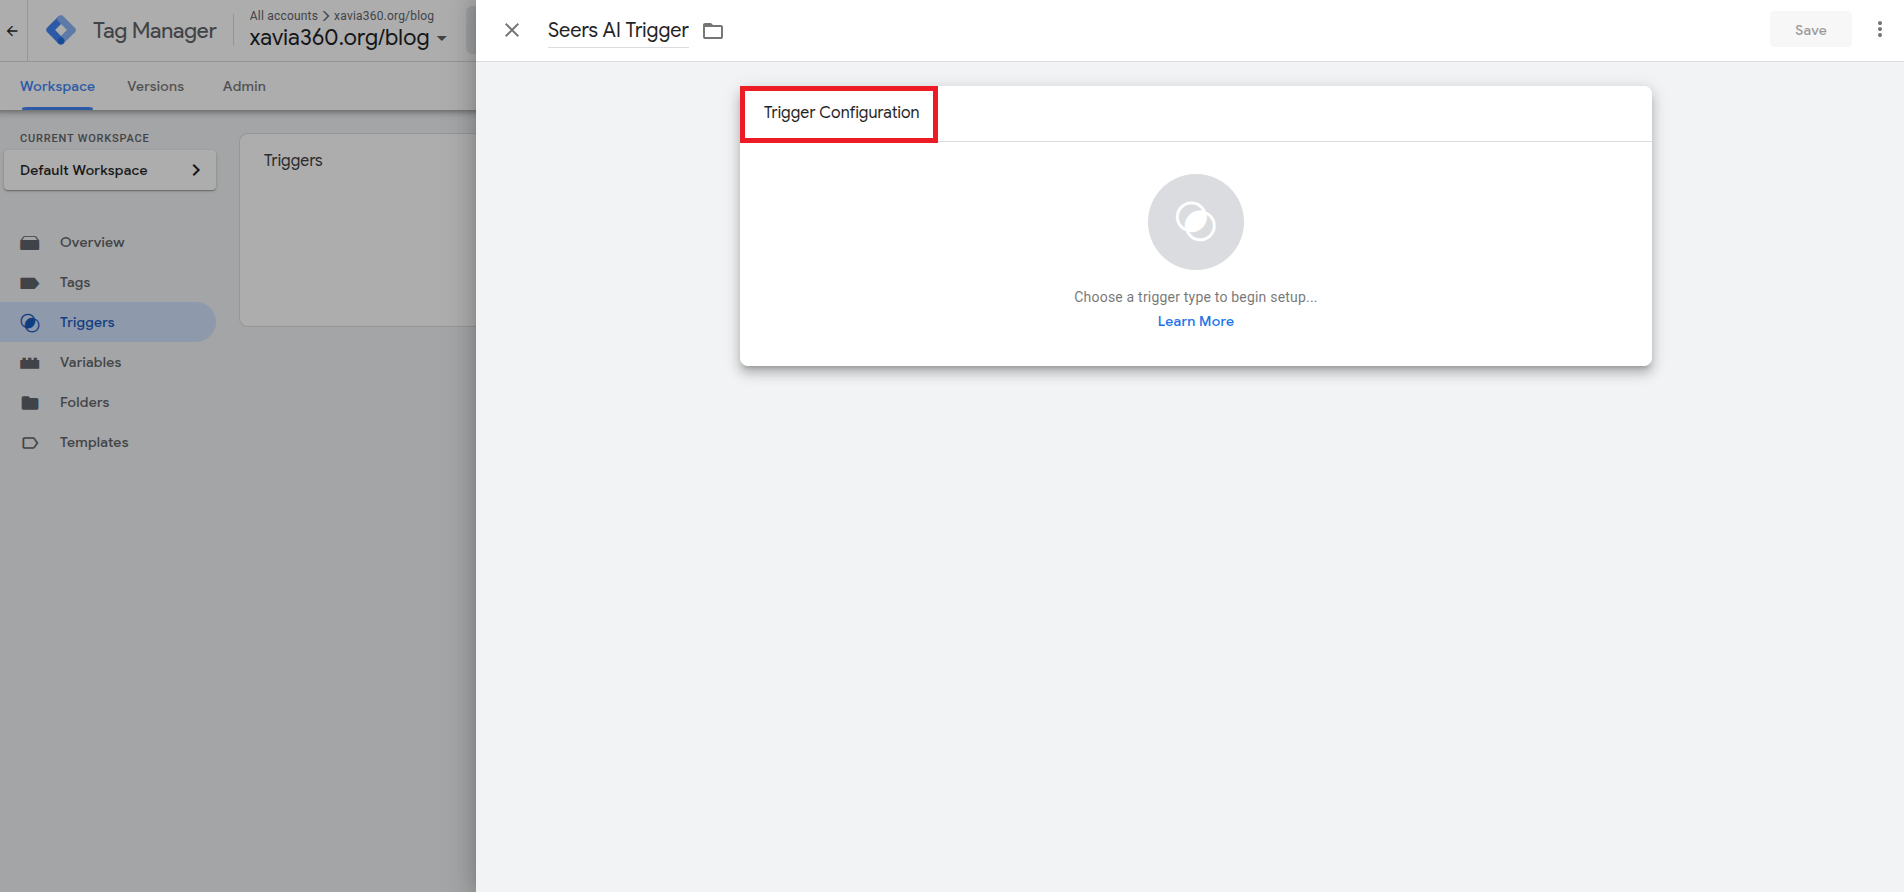Click the Tags icon in sidebar
This screenshot has height=892, width=1904.
tap(30, 283)
